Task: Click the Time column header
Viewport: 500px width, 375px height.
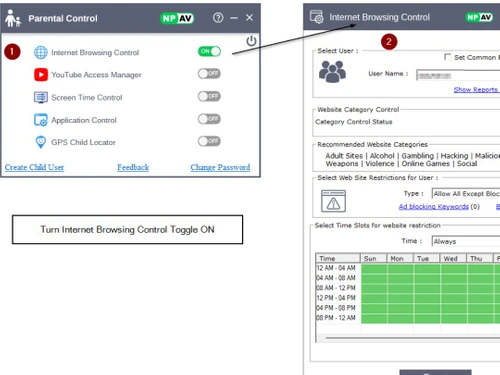Action: [338, 258]
